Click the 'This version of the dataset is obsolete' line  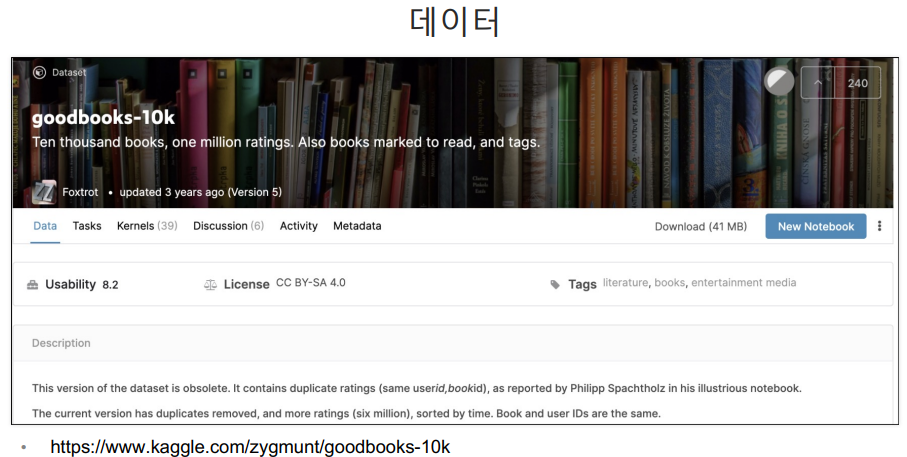point(416,388)
